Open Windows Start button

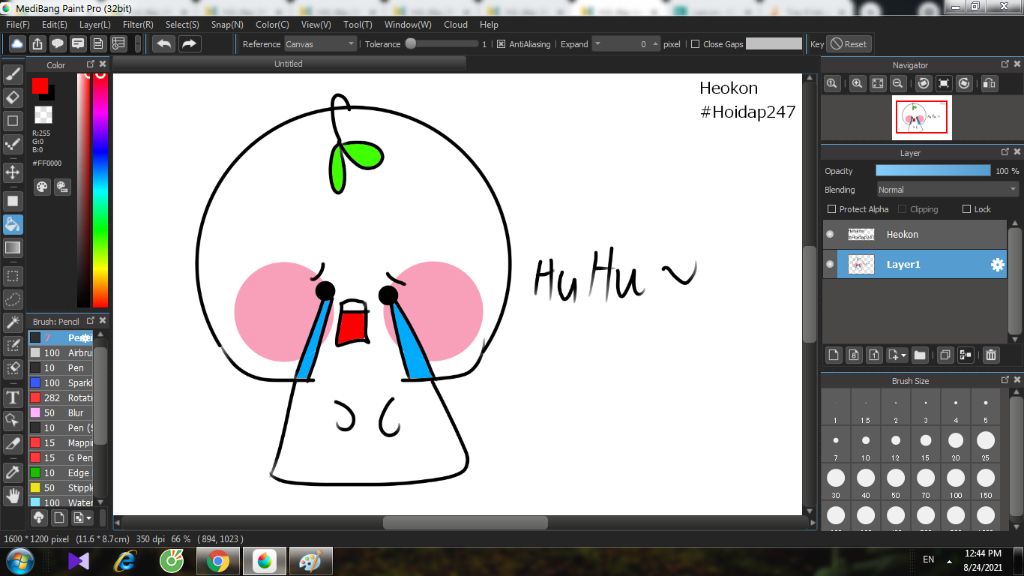(20, 562)
